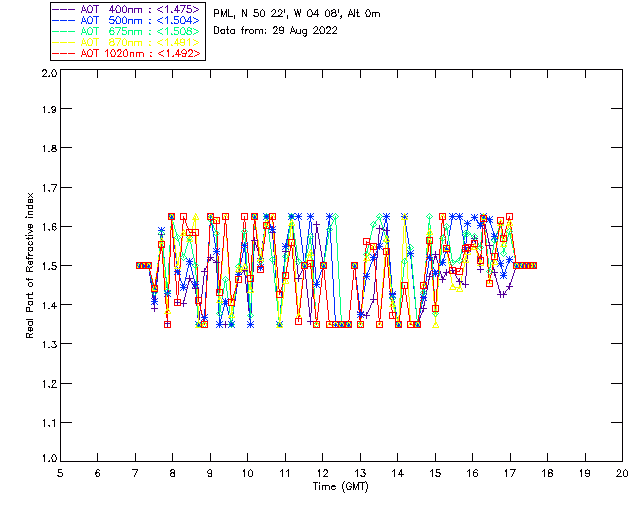Click the Time (GMT) axis title
This screenshot has height=512, width=640.
(x=341, y=487)
